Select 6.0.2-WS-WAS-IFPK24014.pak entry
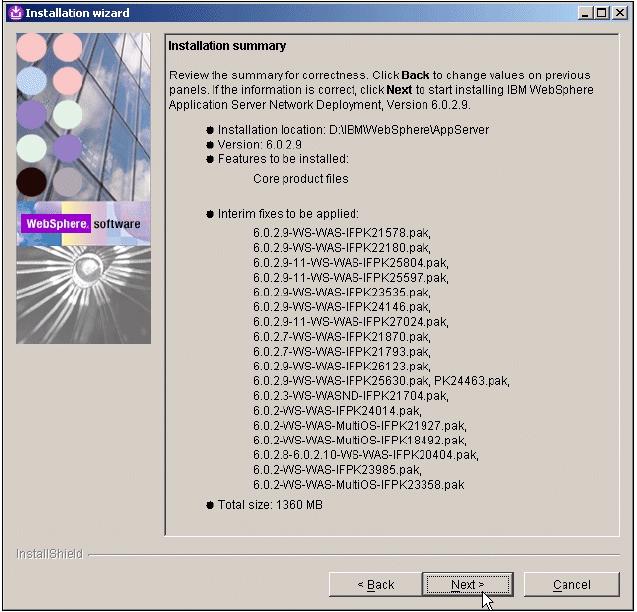Viewport: 637px width, 612px height. 337,411
